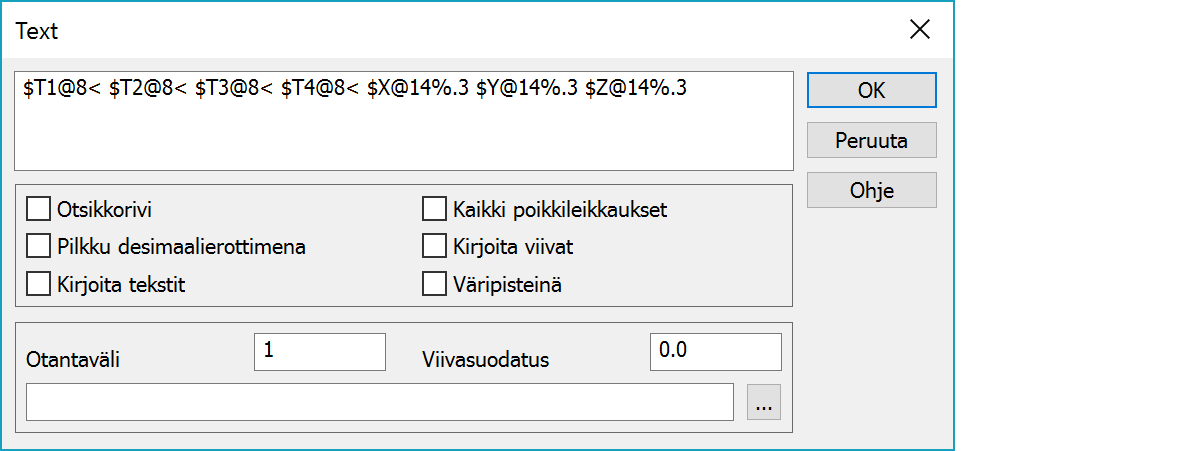Click the $X@14%.3 token in format string

(x=418, y=89)
